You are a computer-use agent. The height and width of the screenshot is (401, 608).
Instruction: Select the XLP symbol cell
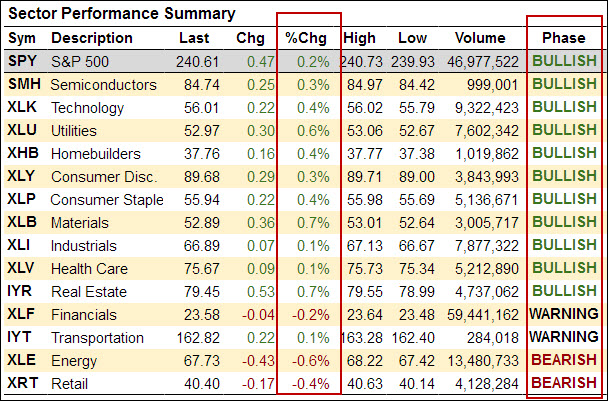coord(22,199)
